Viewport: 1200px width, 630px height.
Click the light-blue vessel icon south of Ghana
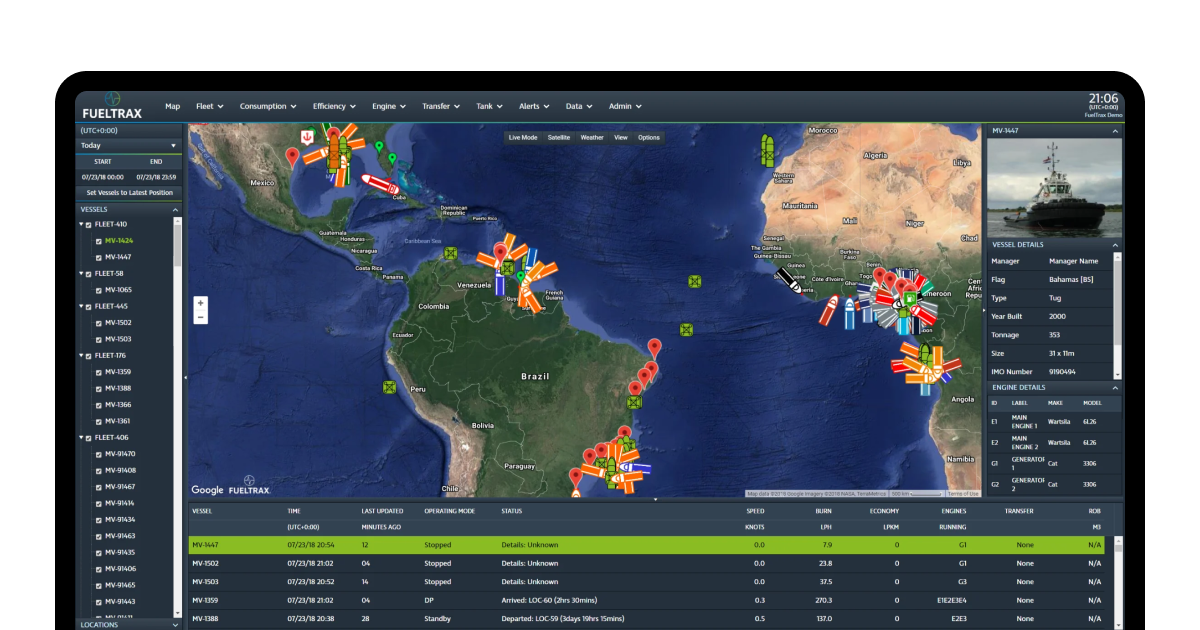click(849, 312)
